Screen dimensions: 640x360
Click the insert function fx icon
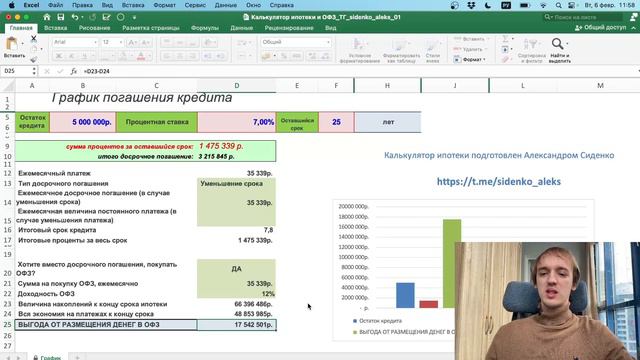[x=73, y=71]
